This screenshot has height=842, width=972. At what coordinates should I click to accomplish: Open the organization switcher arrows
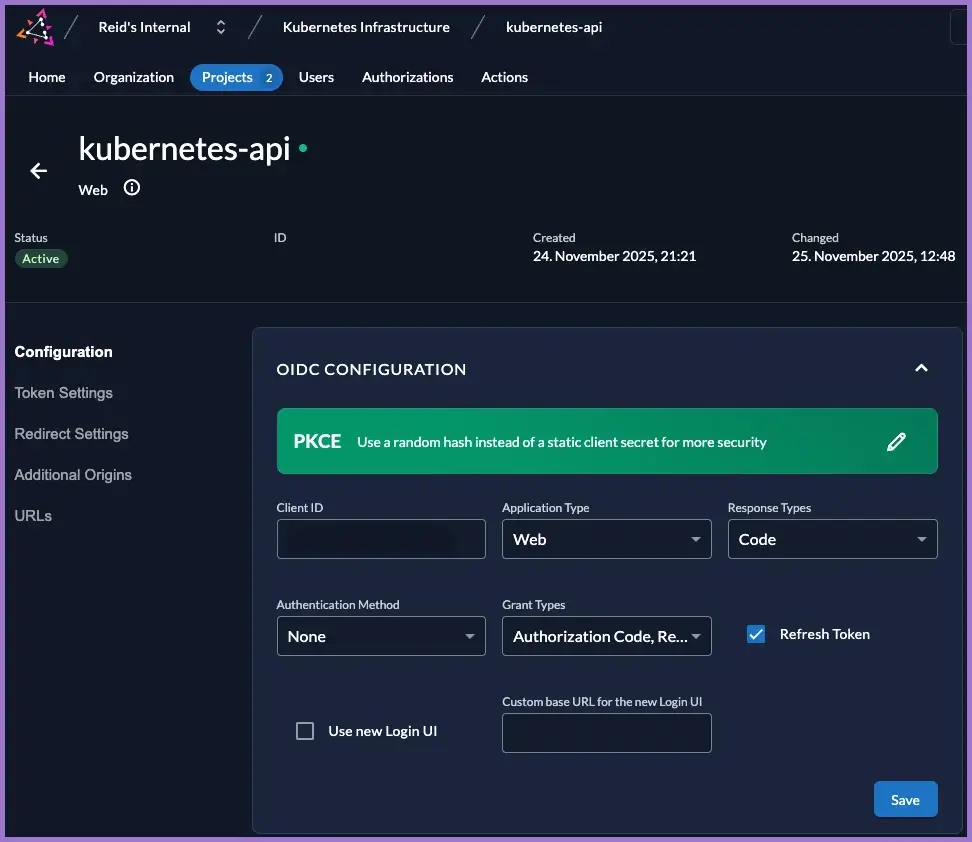click(221, 28)
